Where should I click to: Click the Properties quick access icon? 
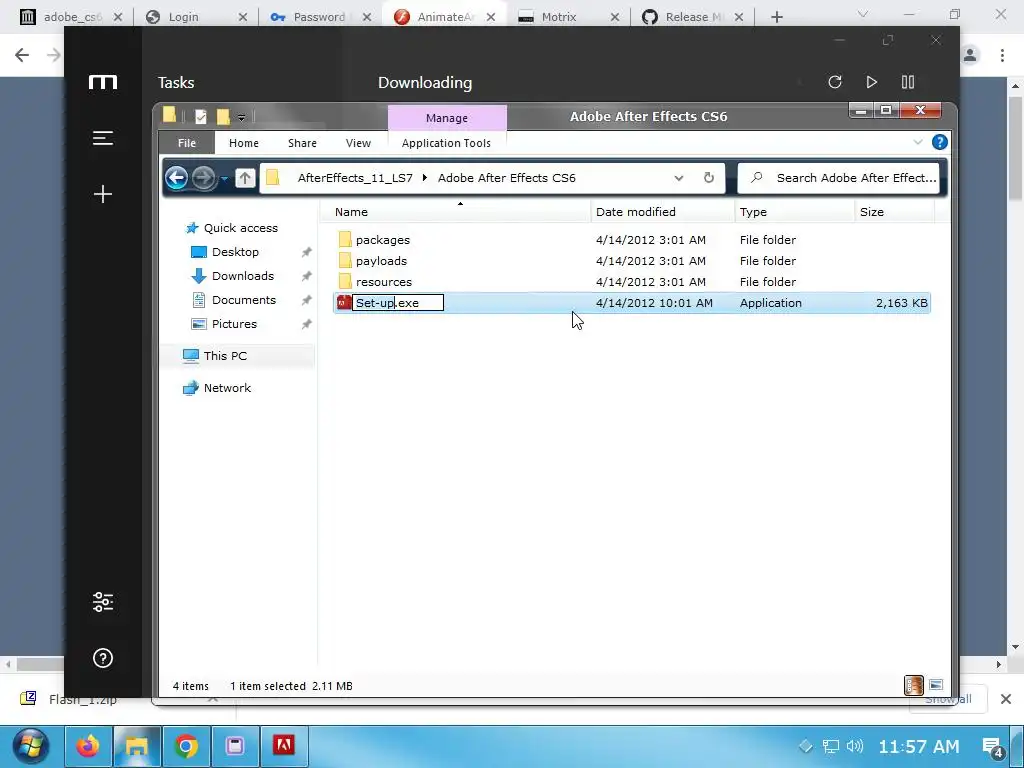[x=200, y=117]
